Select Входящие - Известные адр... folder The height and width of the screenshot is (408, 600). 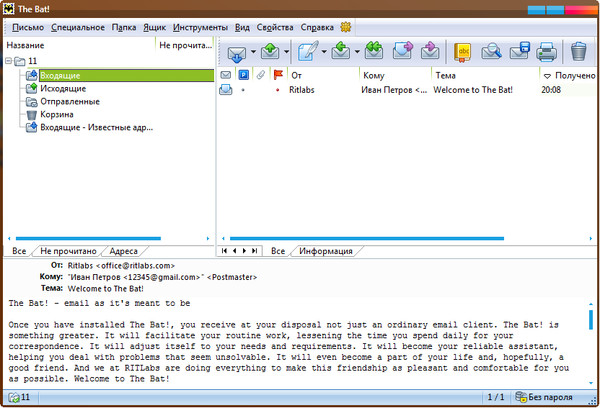point(97,127)
